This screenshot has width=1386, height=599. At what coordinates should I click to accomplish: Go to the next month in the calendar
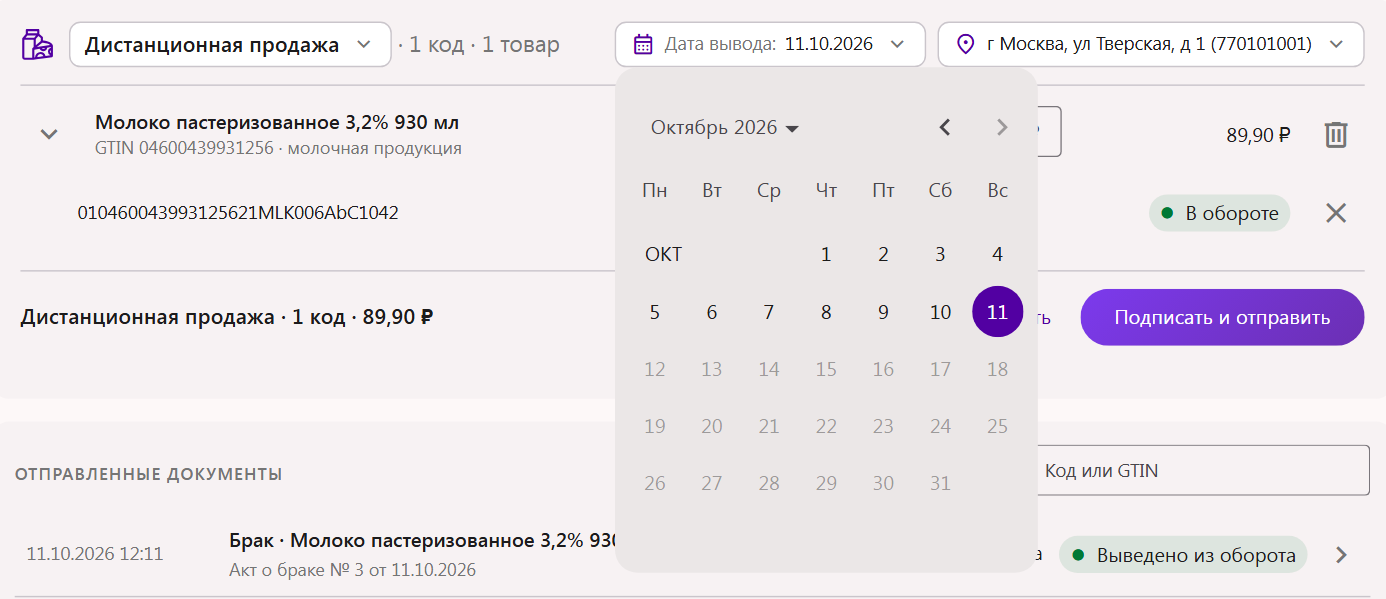1002,127
